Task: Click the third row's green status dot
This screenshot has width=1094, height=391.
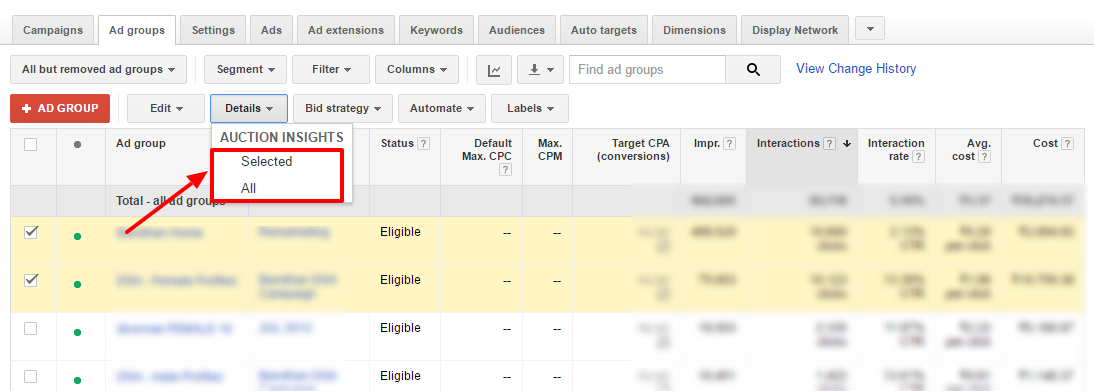Action: pos(77,332)
